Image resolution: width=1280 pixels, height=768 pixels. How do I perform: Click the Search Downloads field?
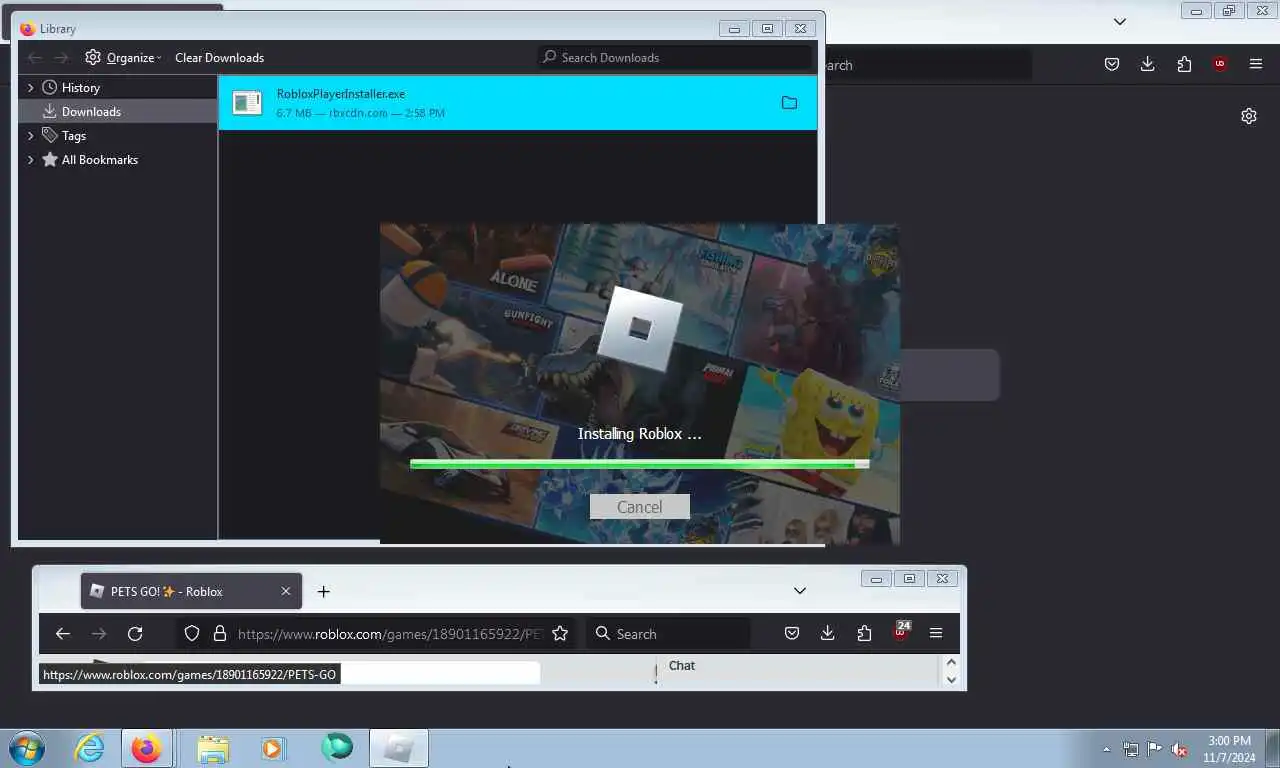(x=675, y=57)
